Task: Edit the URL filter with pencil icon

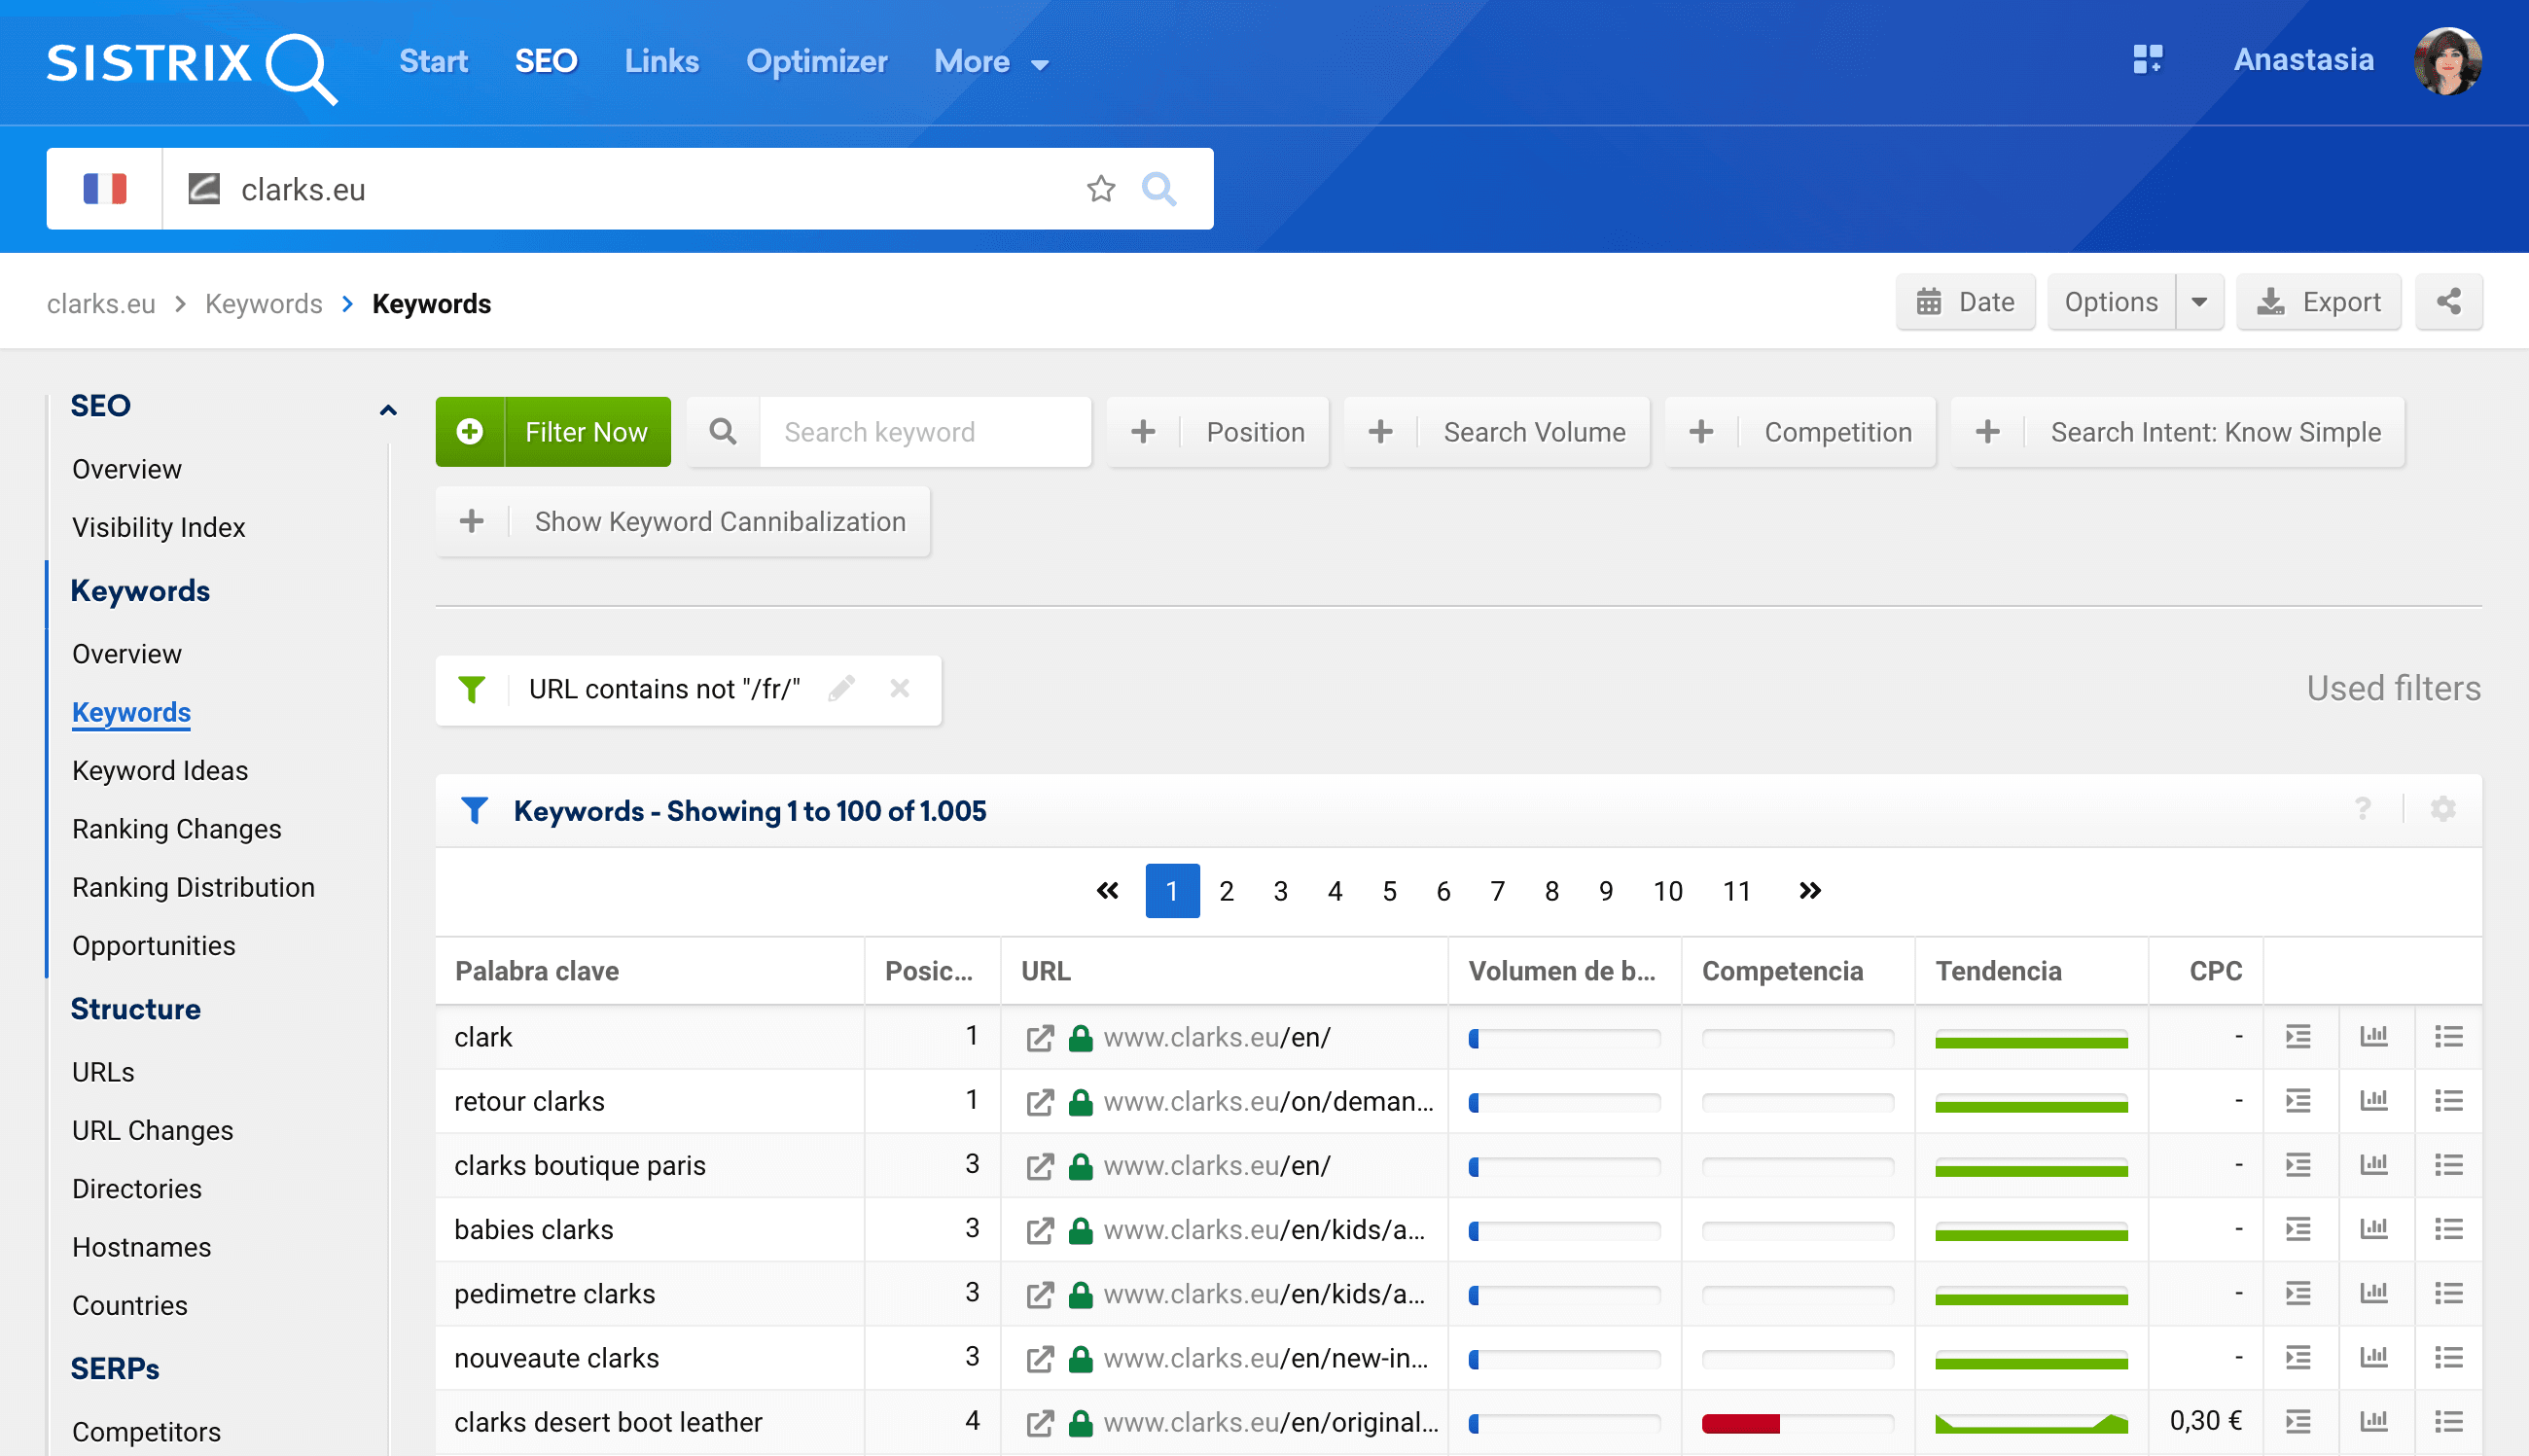Action: (x=841, y=689)
